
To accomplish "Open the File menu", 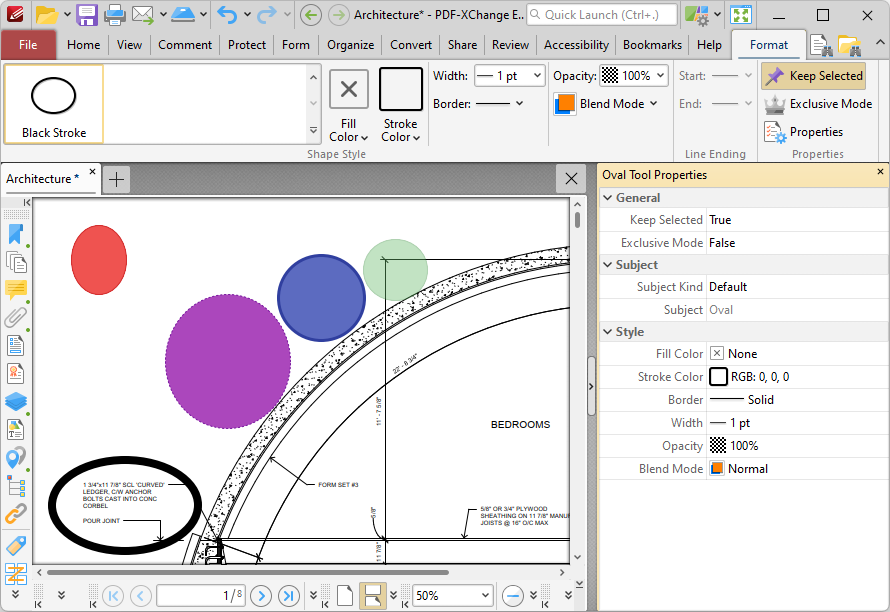I will (x=28, y=45).
